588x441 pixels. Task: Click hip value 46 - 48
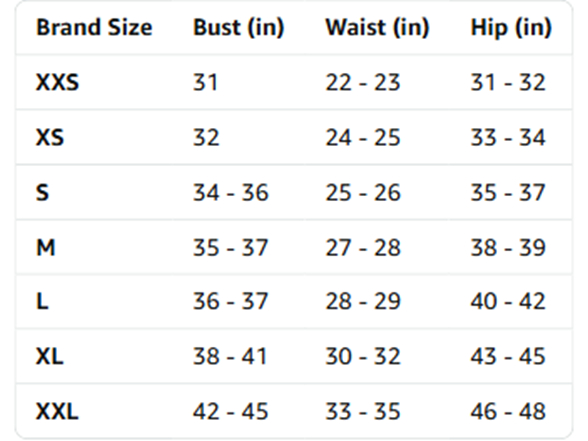pos(508,411)
